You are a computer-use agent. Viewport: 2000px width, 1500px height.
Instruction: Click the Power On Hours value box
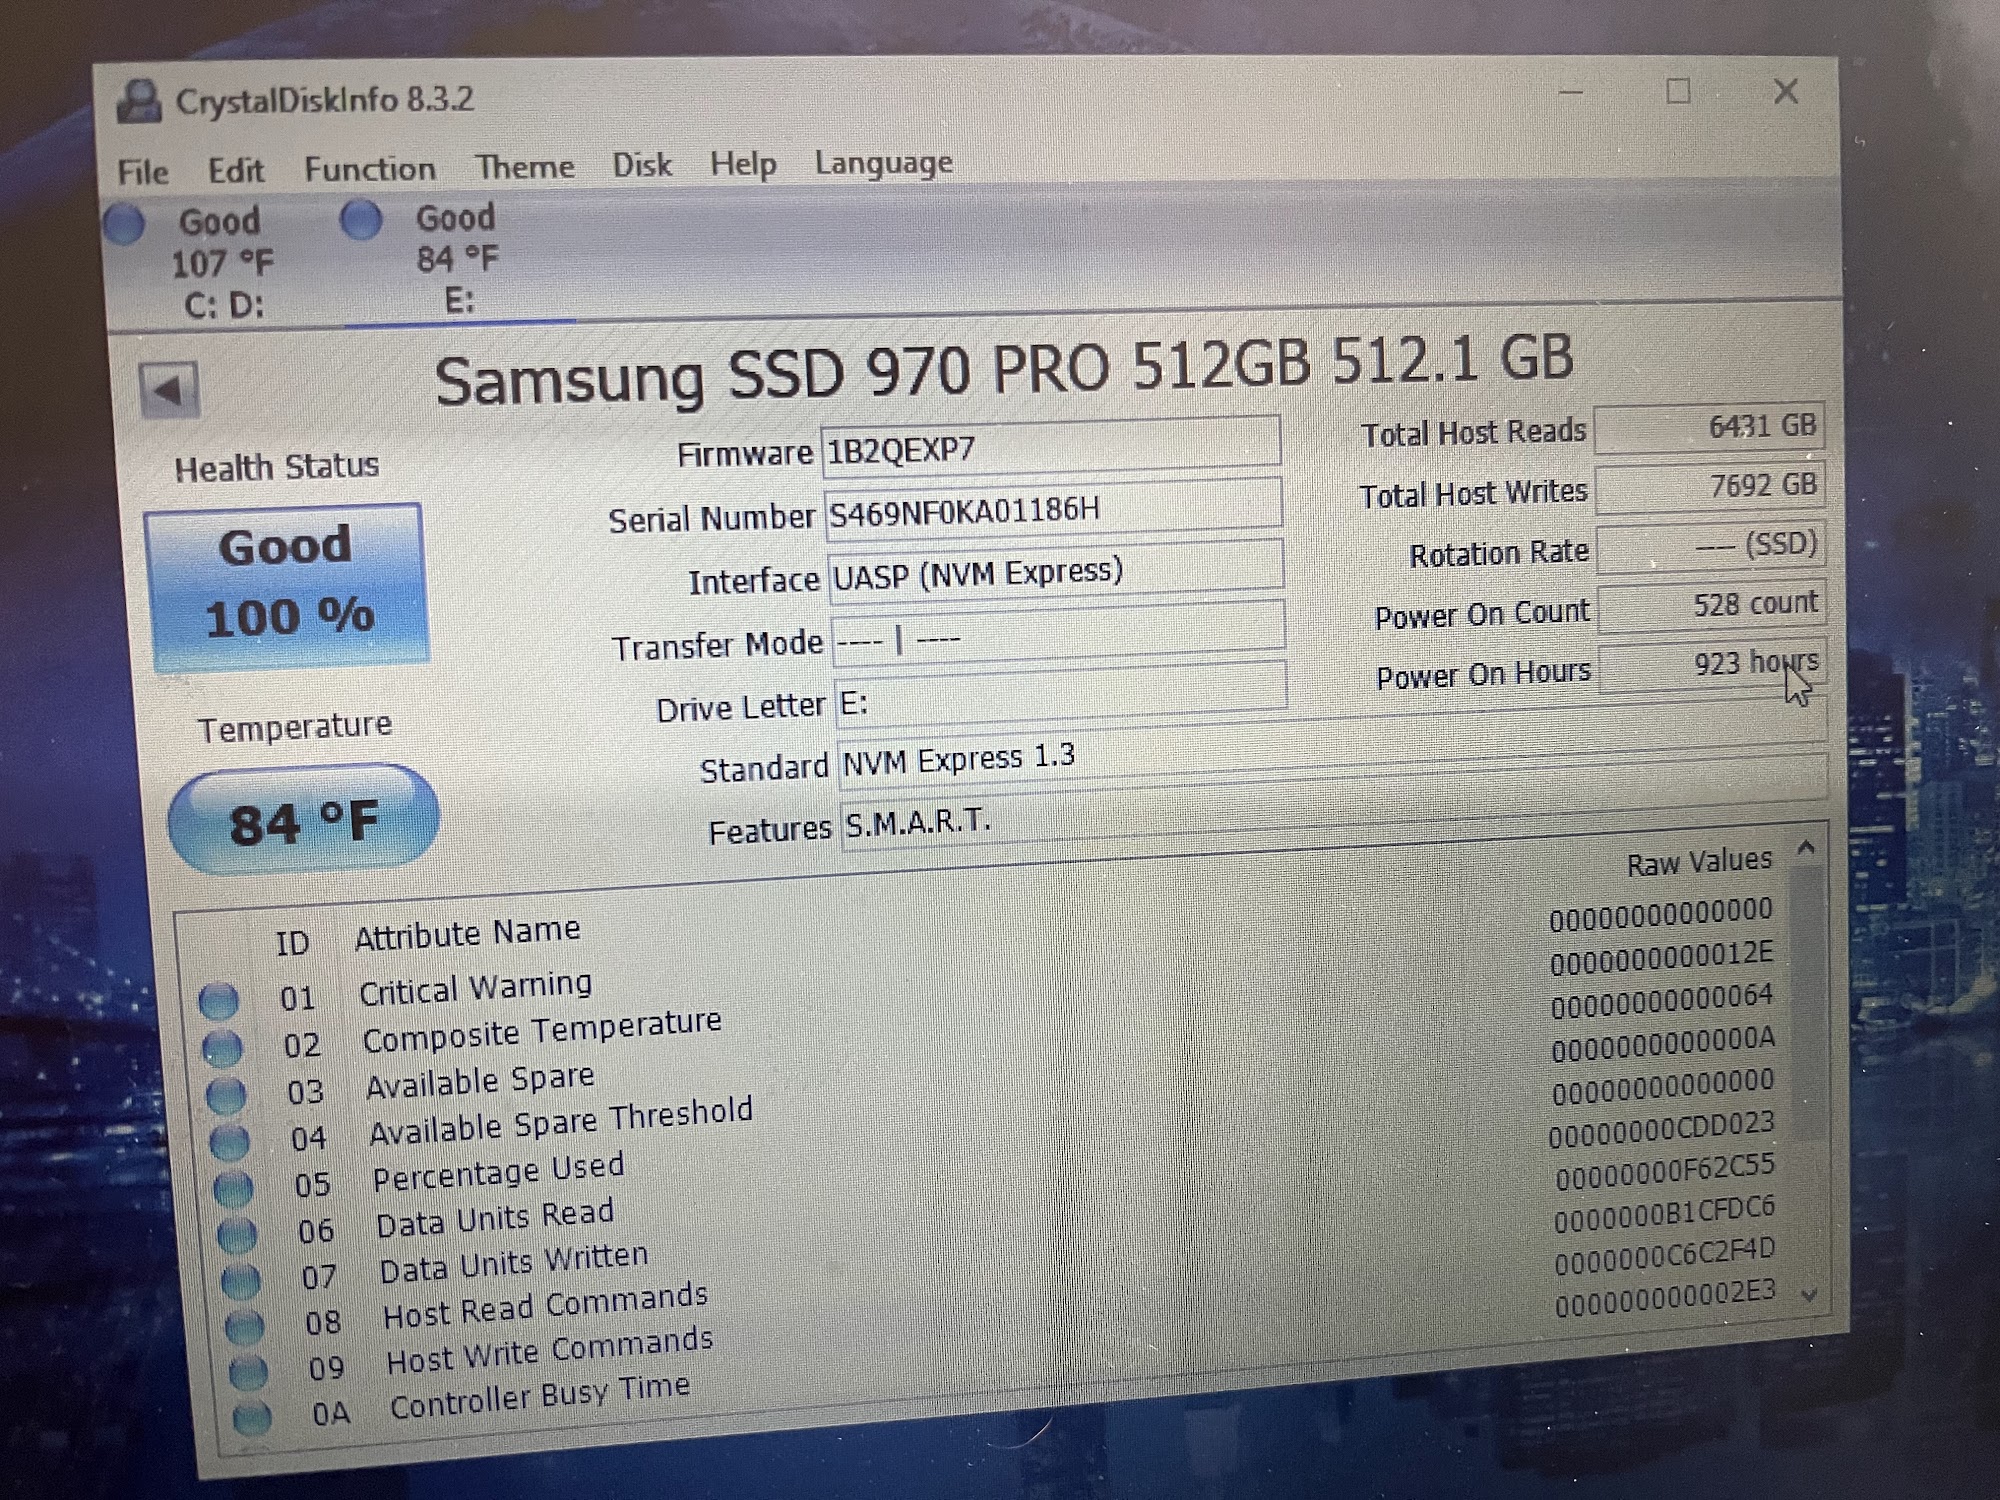coord(1712,665)
